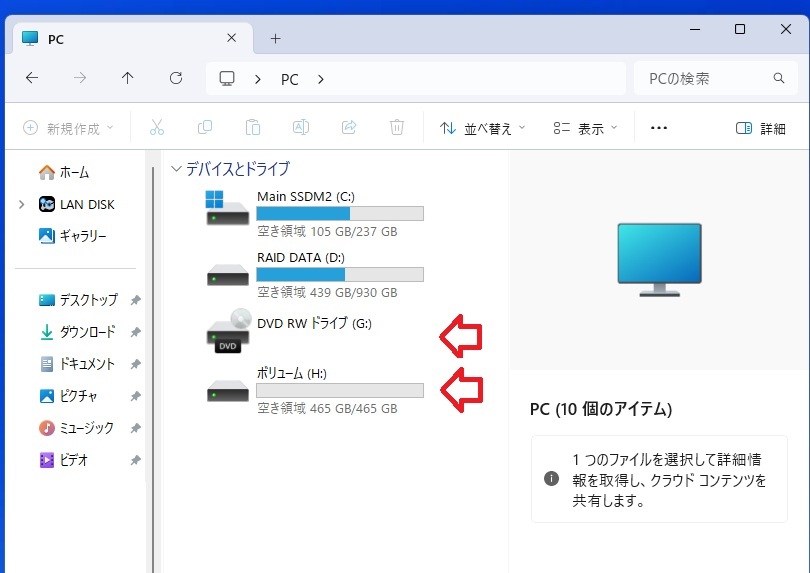Toggle the pin next to デスクトップ
Screen dimensions: 810x573
pyautogui.click(x=135, y=300)
